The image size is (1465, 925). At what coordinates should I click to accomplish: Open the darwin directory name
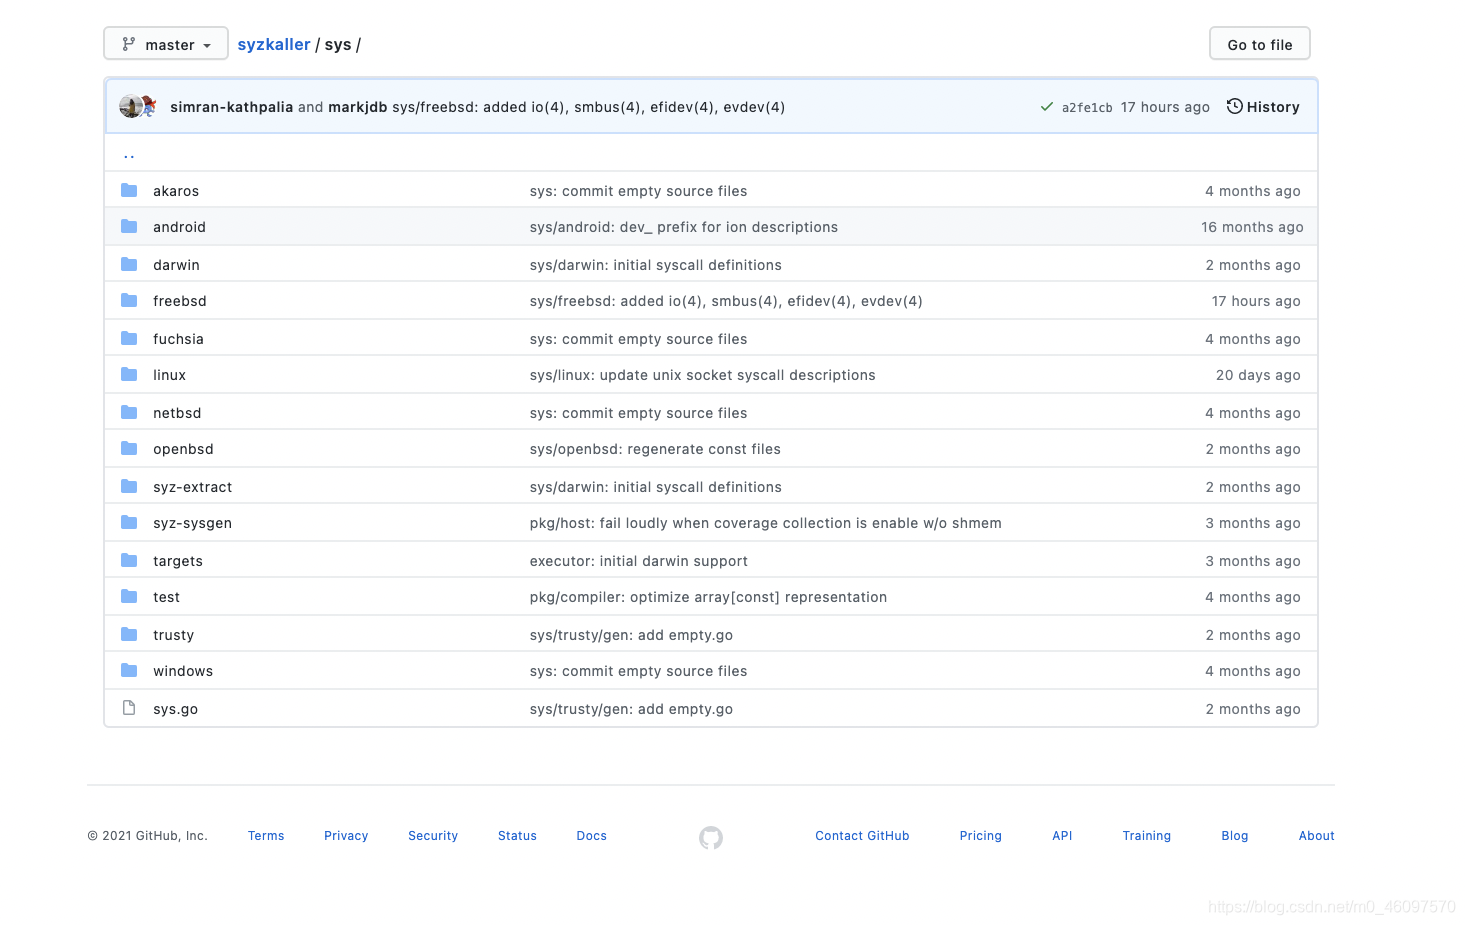[x=176, y=265]
